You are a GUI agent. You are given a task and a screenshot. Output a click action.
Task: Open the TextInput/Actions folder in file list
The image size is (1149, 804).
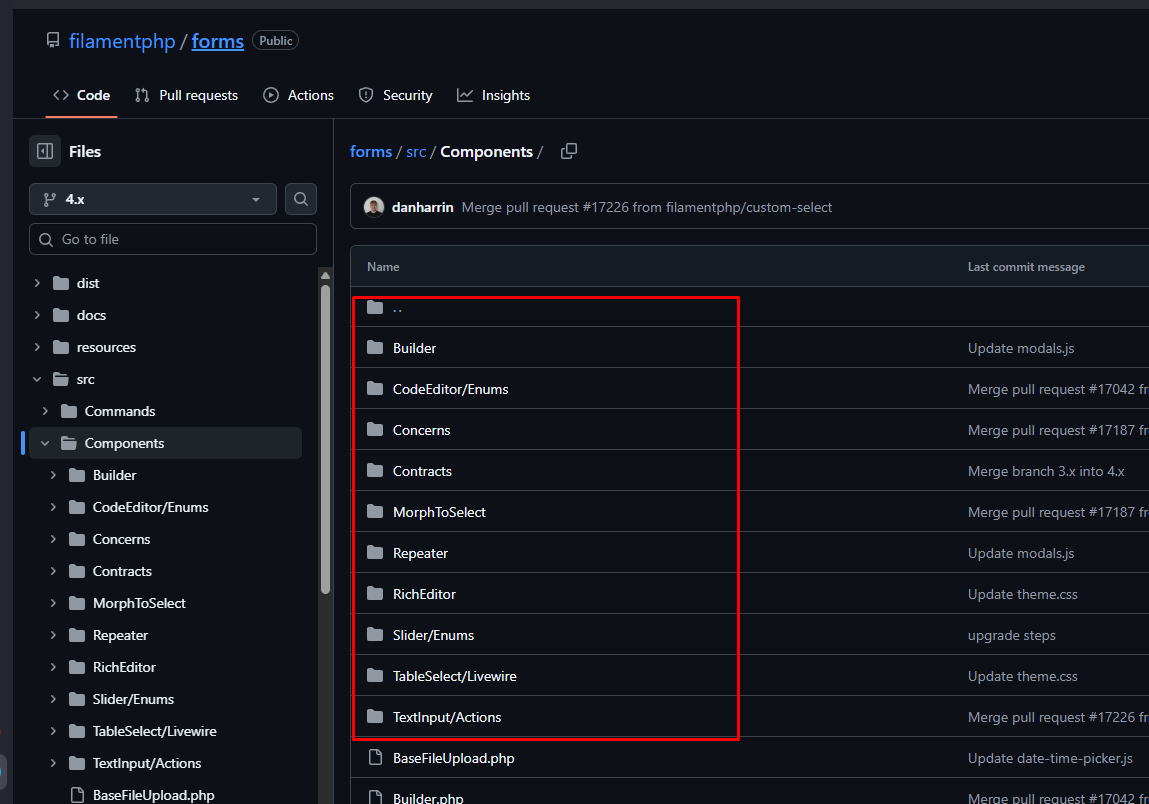447,718
